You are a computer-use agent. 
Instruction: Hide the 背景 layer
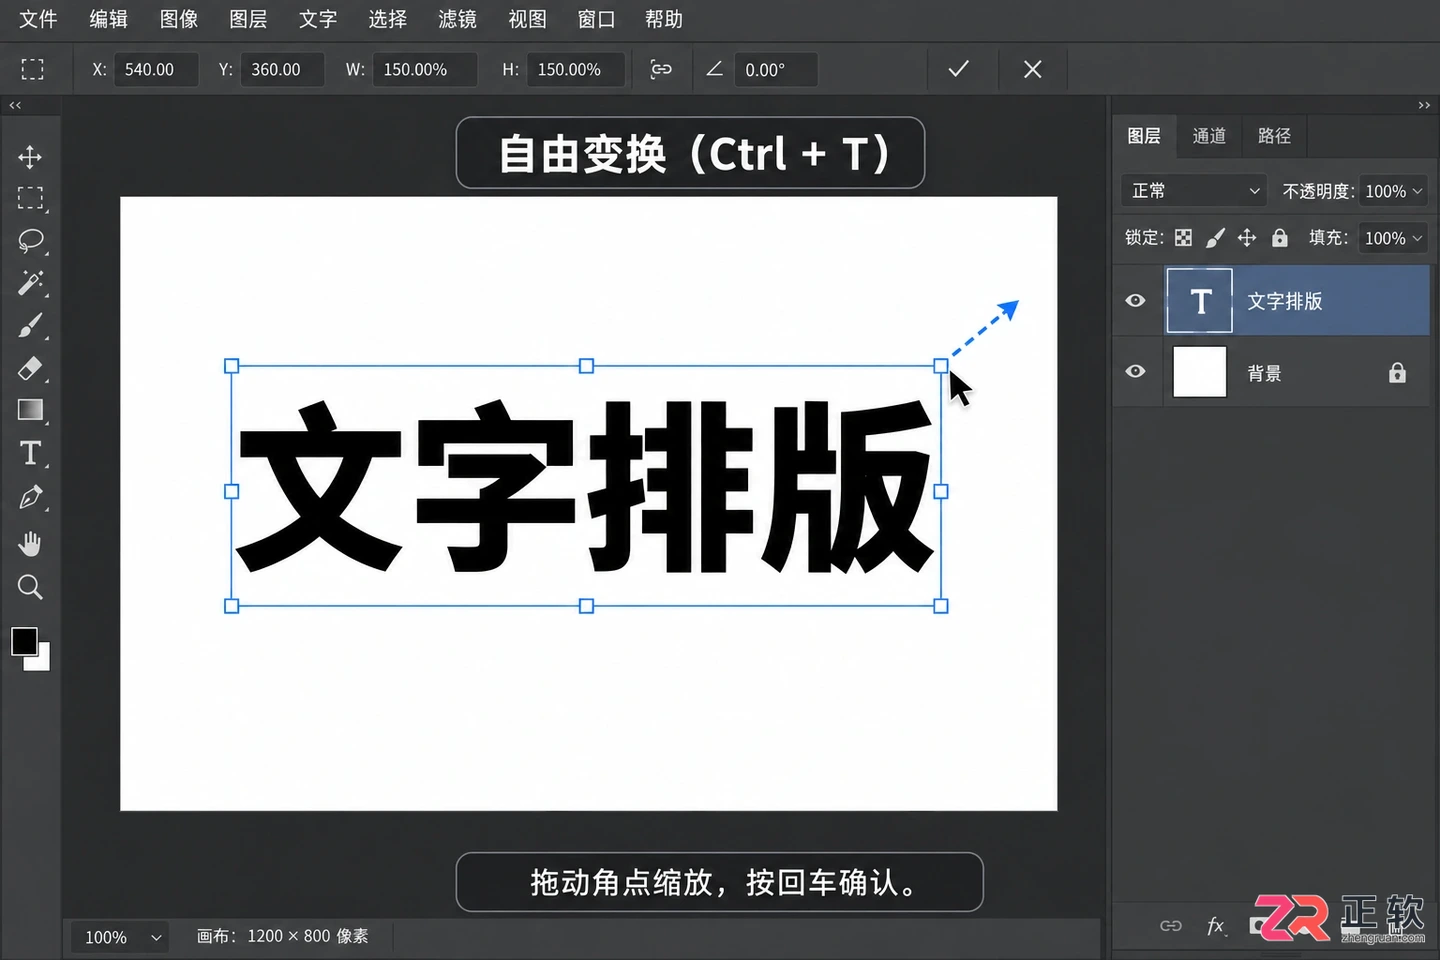(x=1135, y=371)
